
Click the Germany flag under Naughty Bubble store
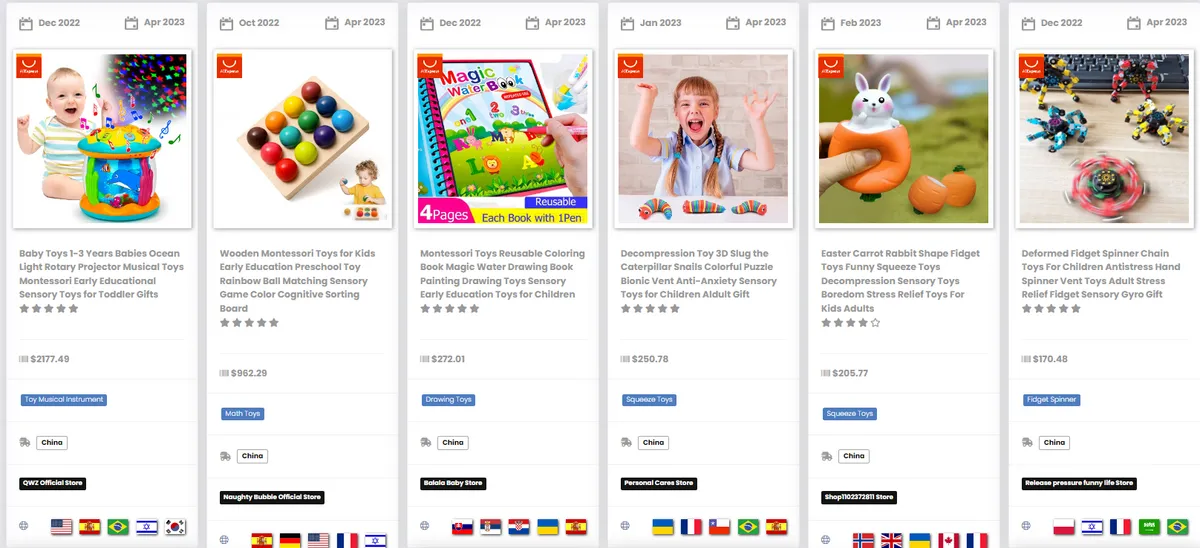(290, 540)
